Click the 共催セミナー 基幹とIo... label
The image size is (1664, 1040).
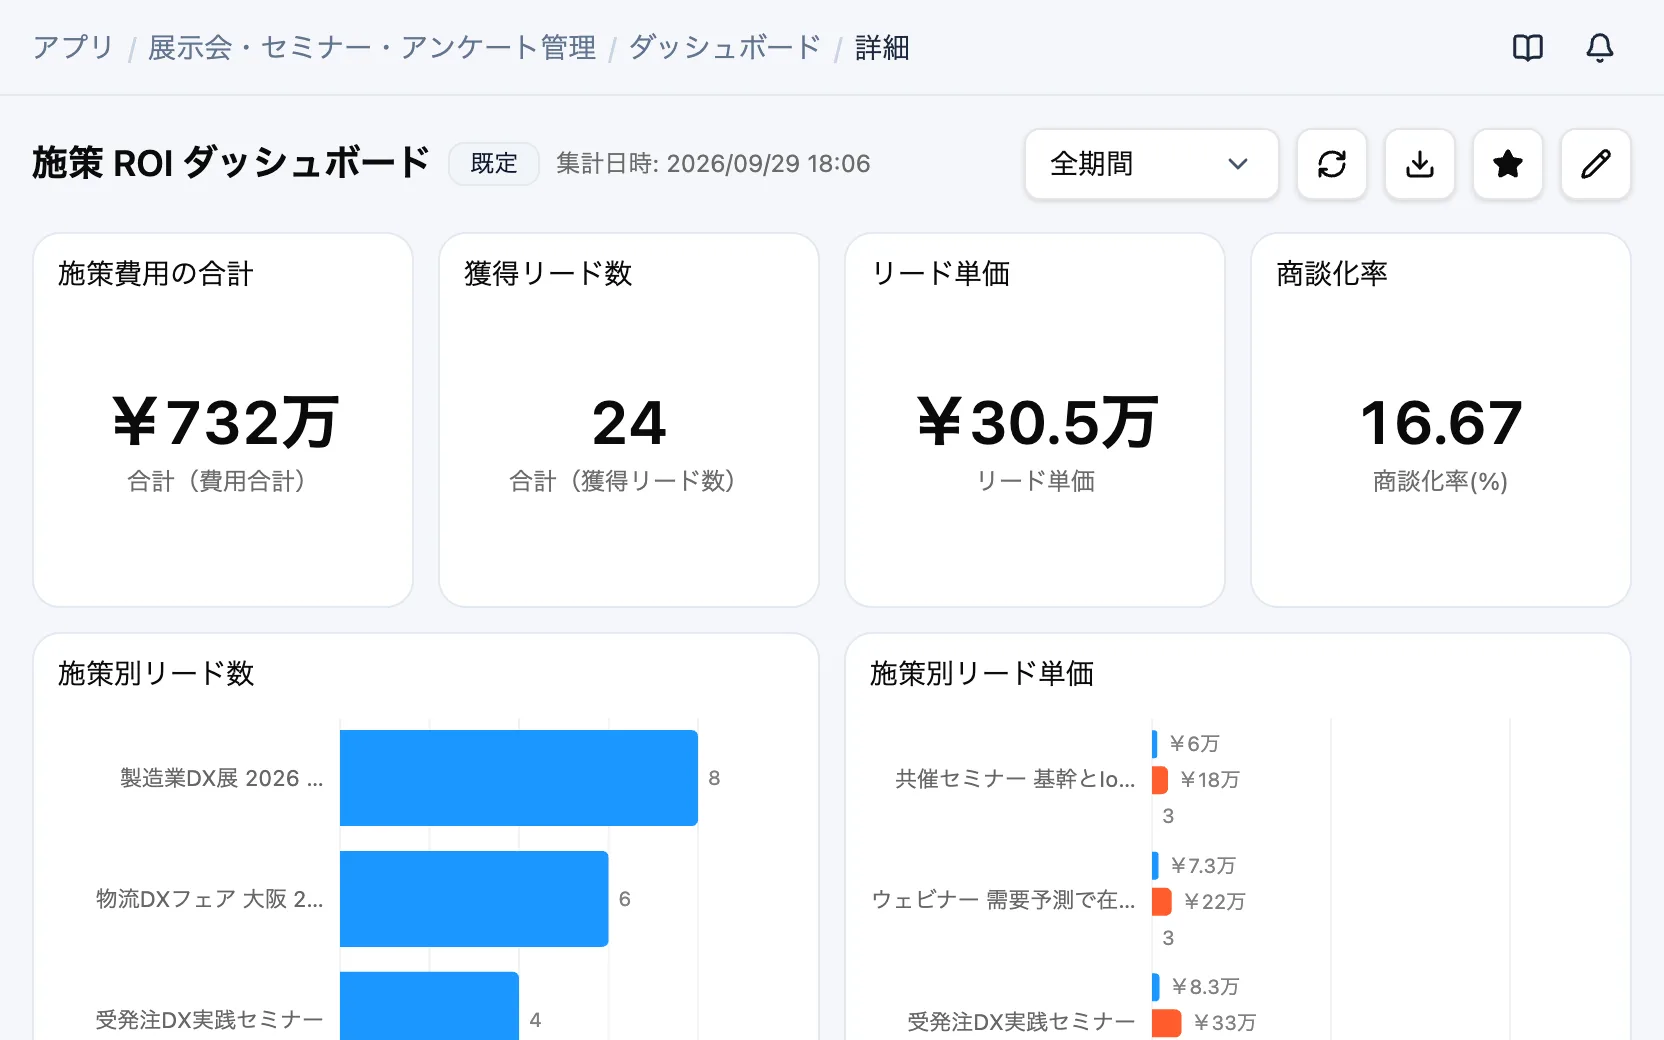coord(1015,780)
